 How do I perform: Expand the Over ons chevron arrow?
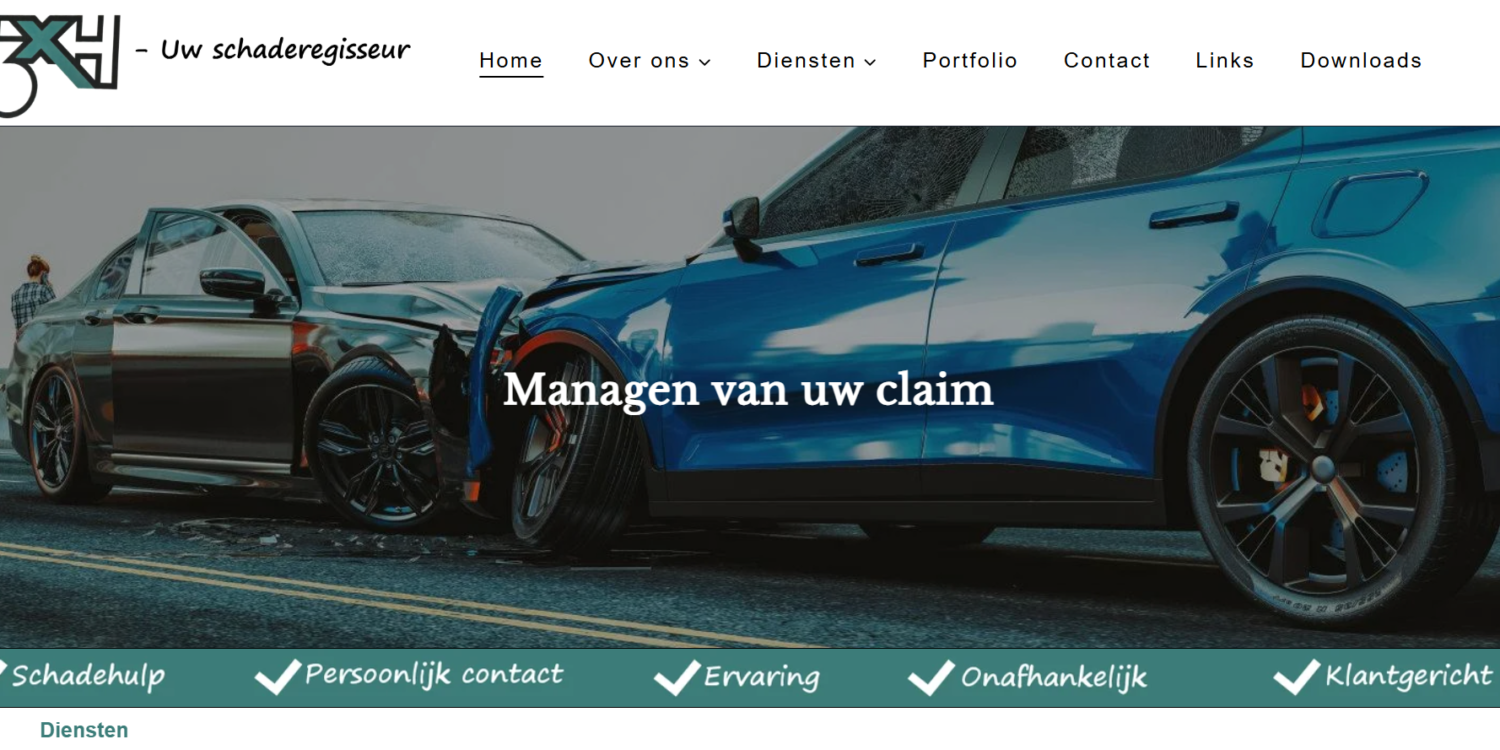[705, 62]
